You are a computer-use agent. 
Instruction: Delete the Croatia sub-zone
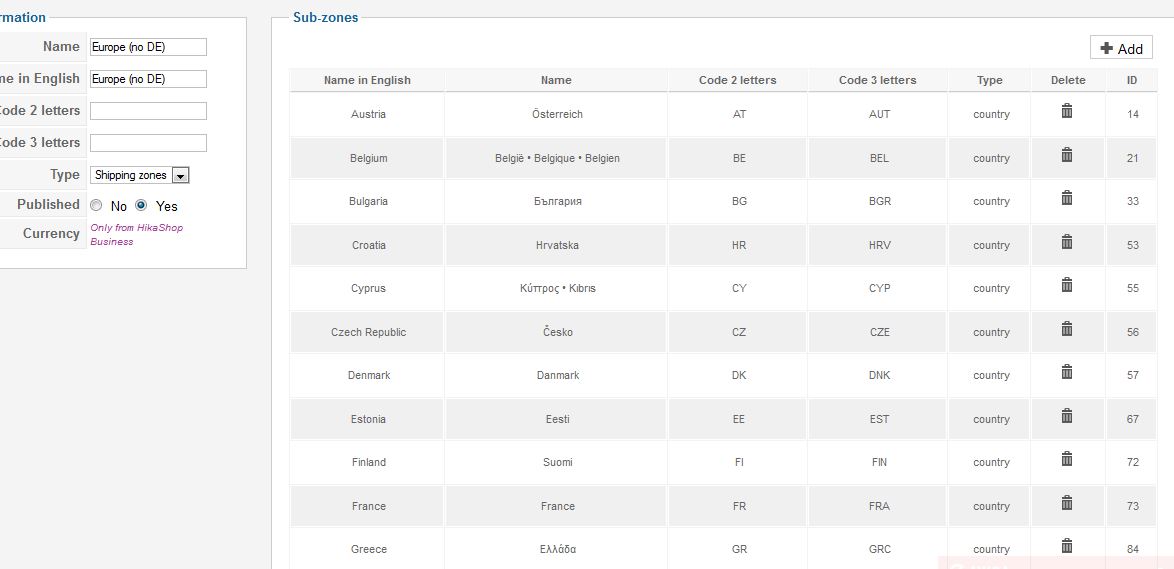click(1067, 242)
